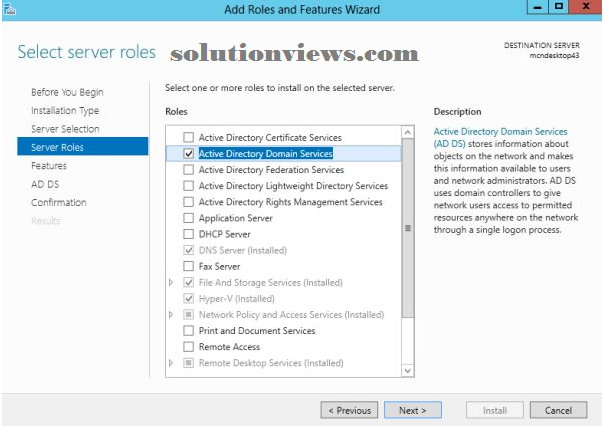This screenshot has width=603, height=426.
Task: Click the disabled Install button
Action: 495,410
